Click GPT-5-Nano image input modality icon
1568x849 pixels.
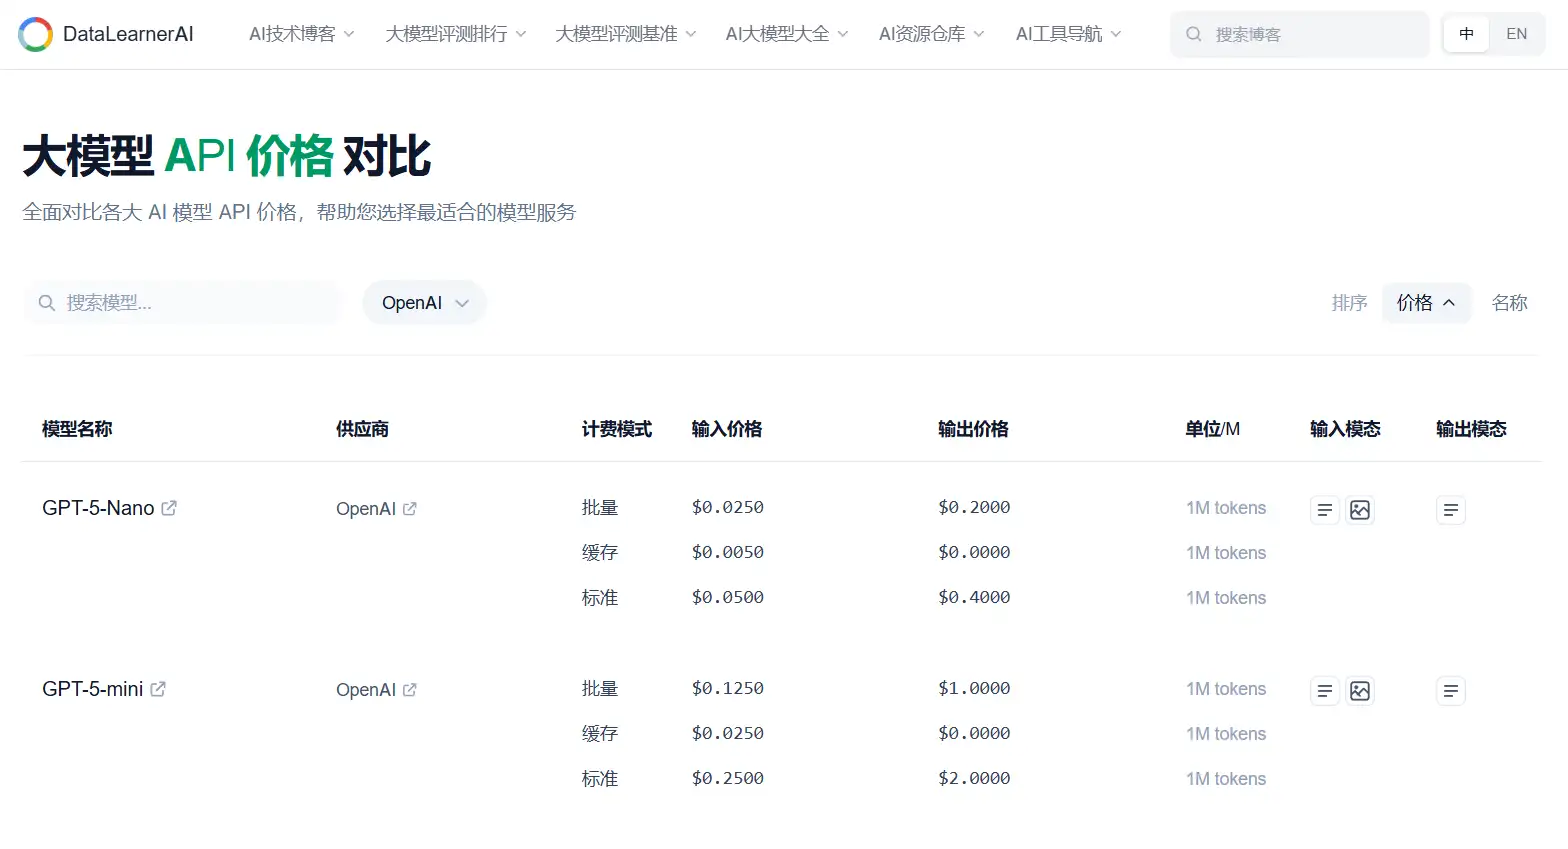(x=1360, y=510)
